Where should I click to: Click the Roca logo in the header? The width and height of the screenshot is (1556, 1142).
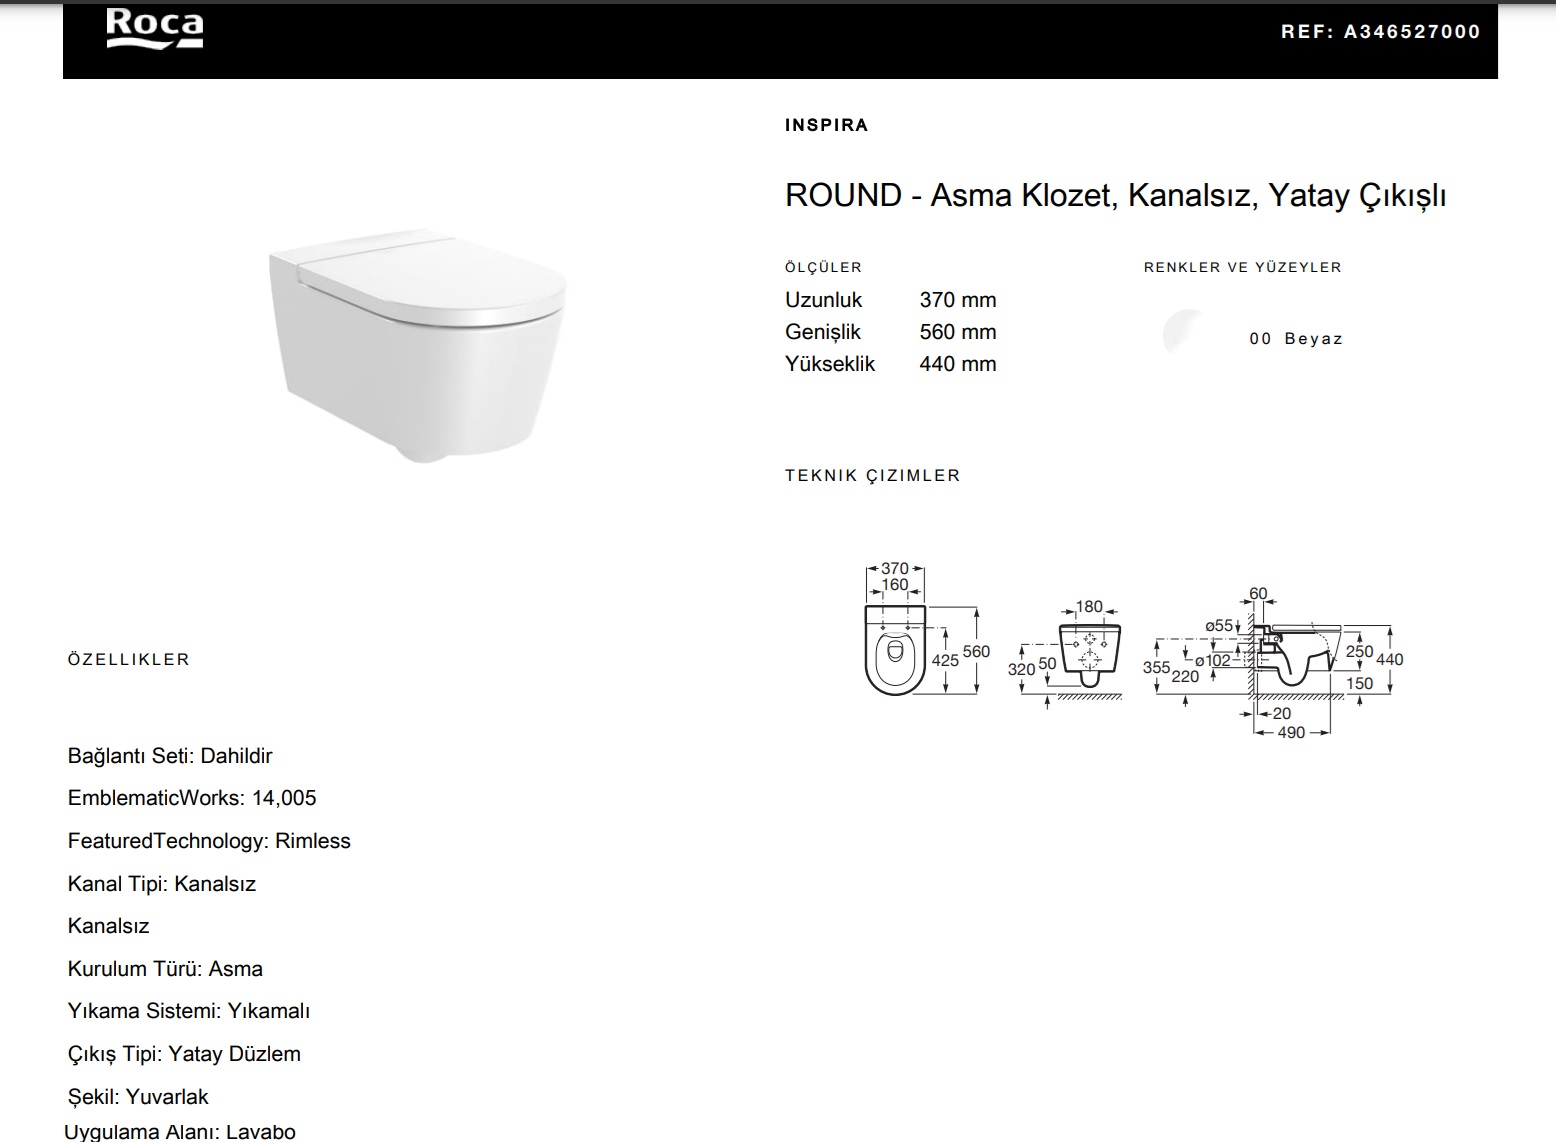coord(155,28)
